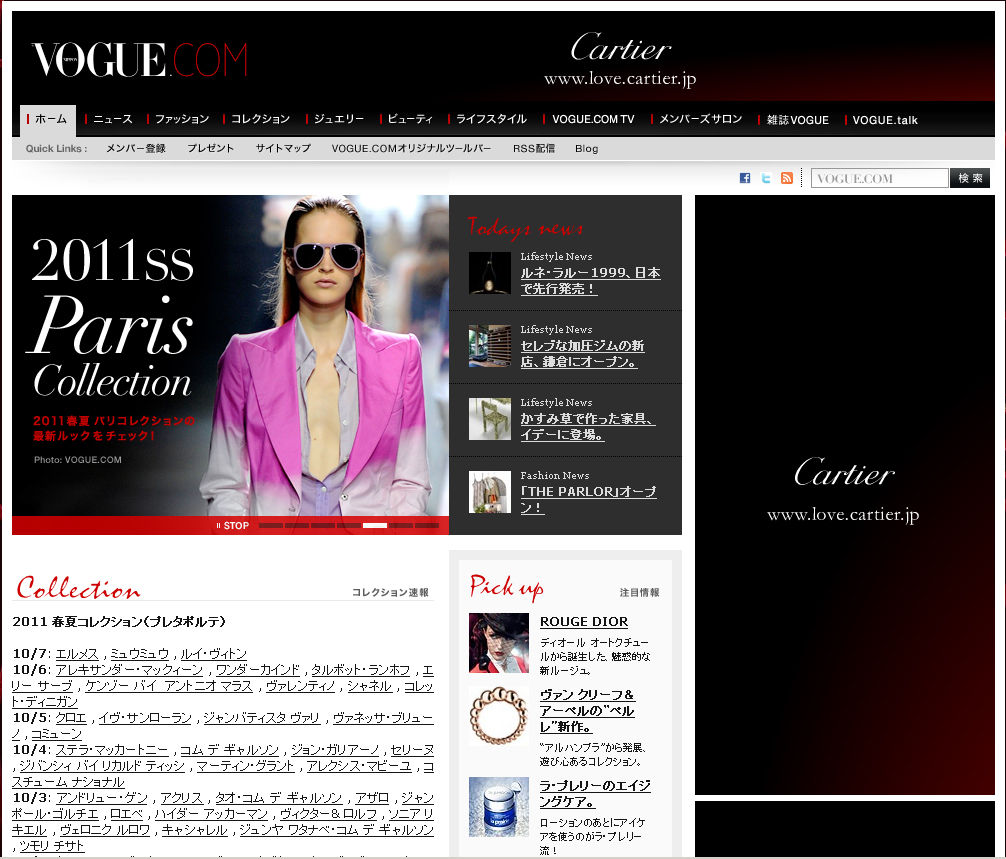Screen dimensions: 1006x859
Task: Click the Rouge Dior model thumbnail
Action: coord(499,643)
